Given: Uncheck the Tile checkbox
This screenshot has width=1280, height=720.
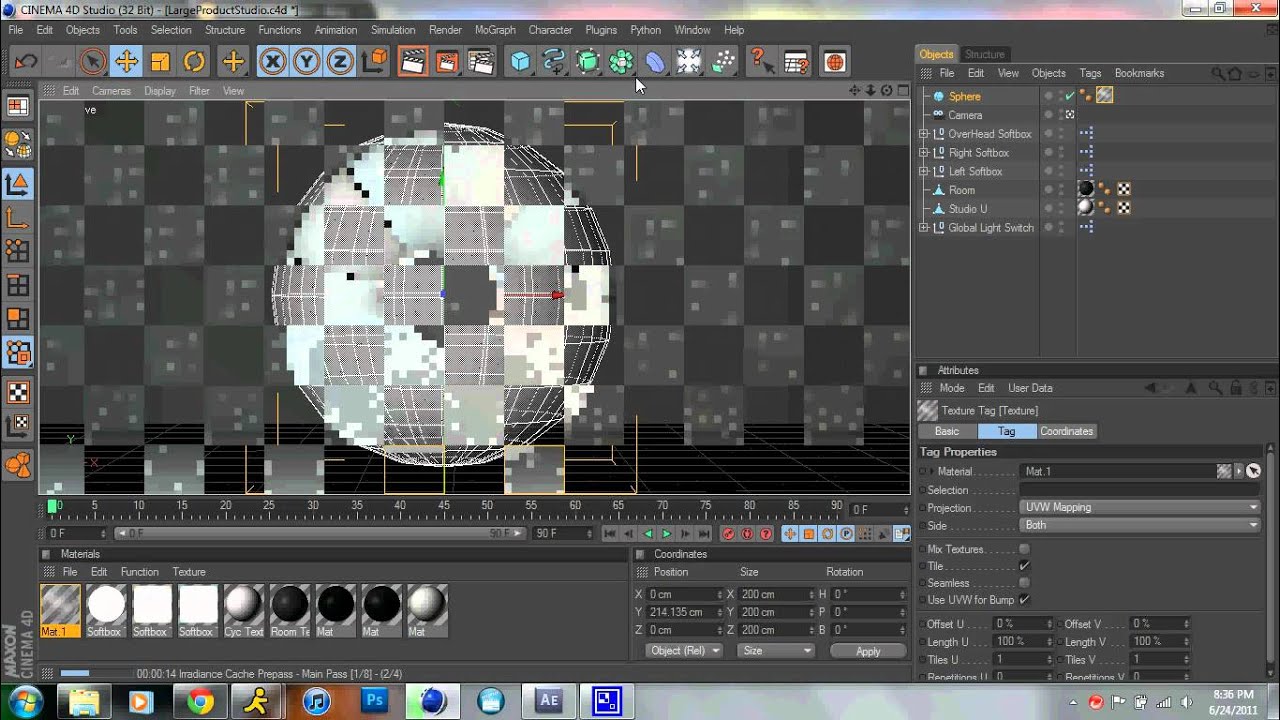Looking at the screenshot, I should [1024, 566].
